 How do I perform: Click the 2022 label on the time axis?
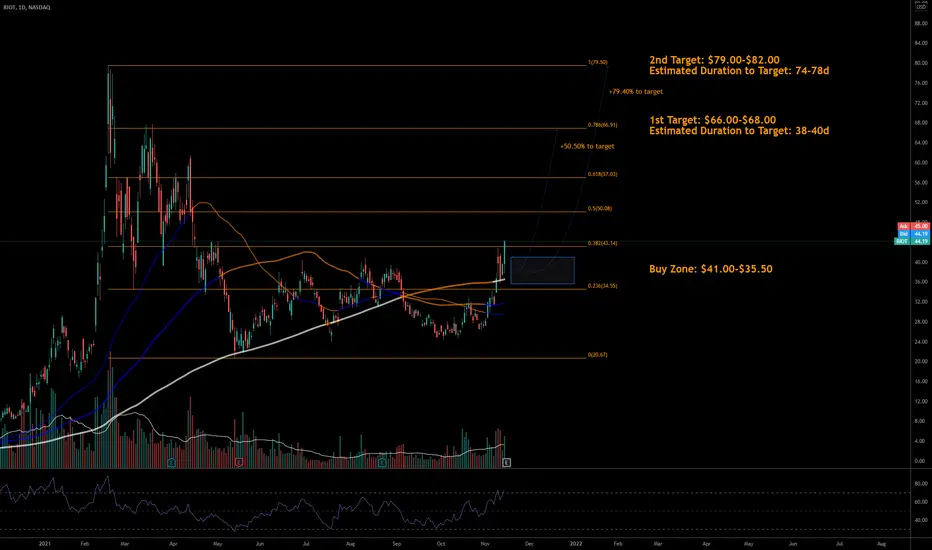click(x=576, y=543)
